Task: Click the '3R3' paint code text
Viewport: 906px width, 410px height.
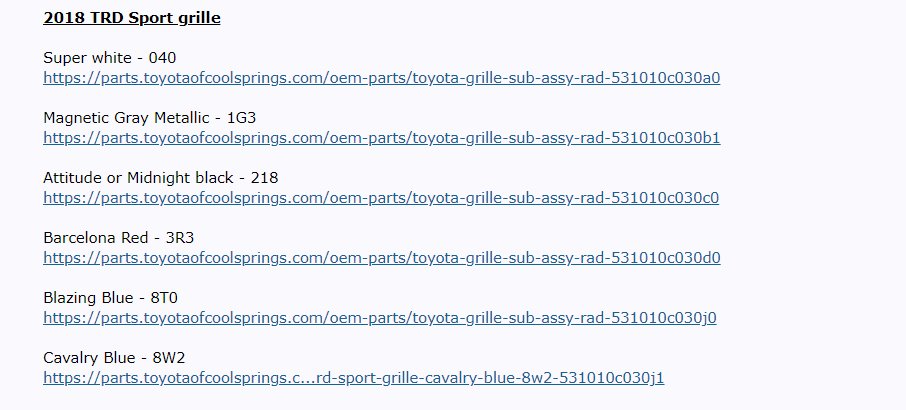Action: (x=179, y=238)
